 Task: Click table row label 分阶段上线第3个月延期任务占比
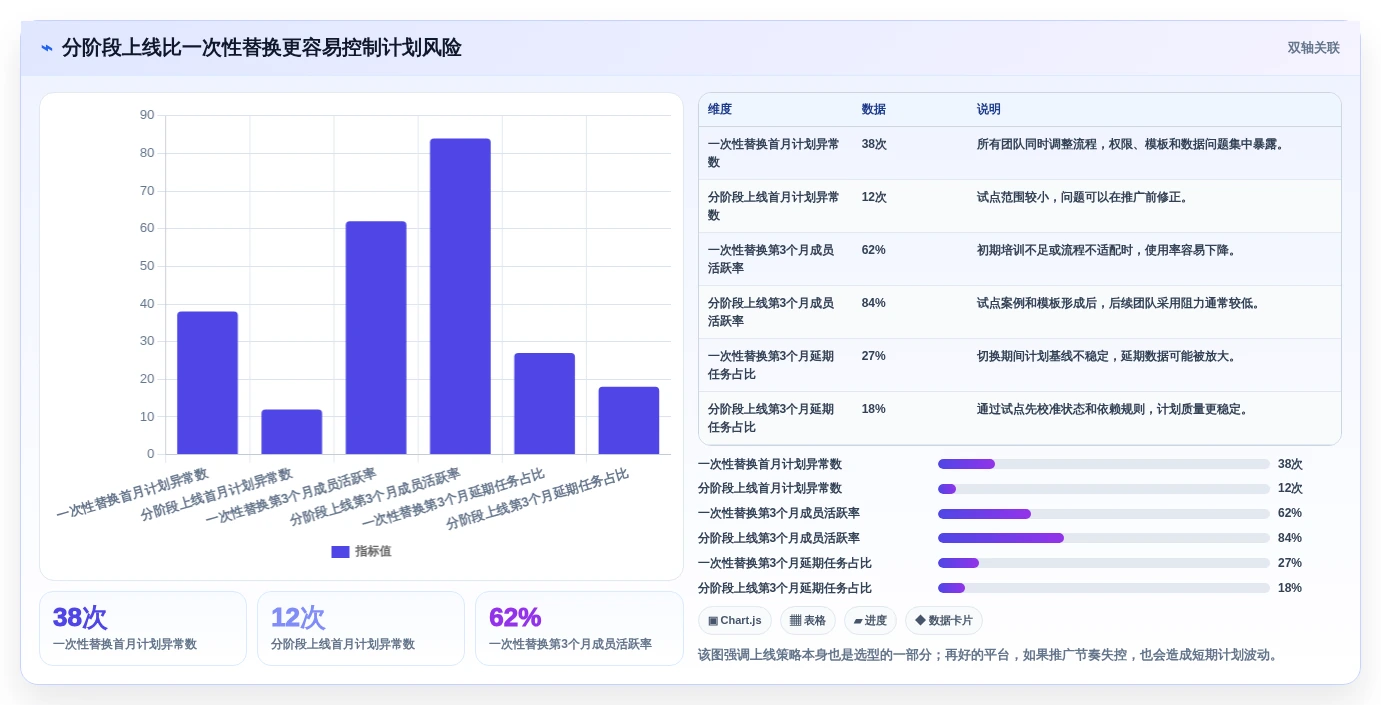point(771,418)
